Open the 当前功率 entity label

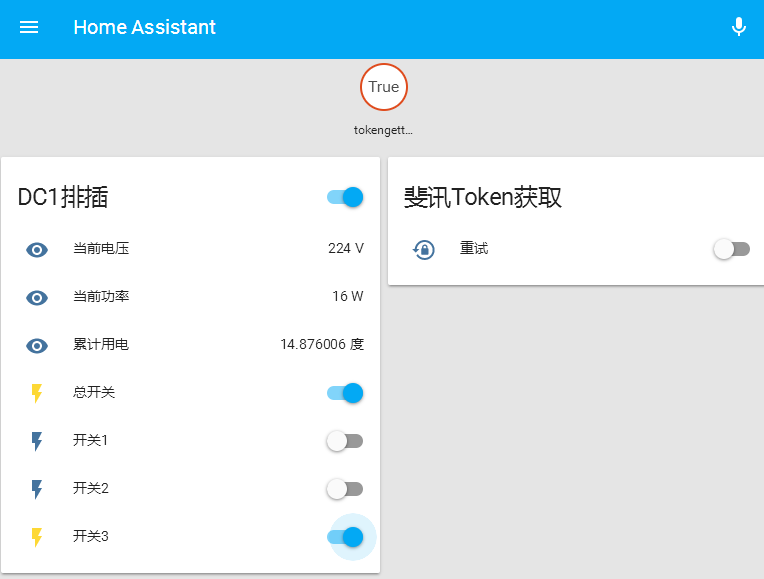point(101,296)
